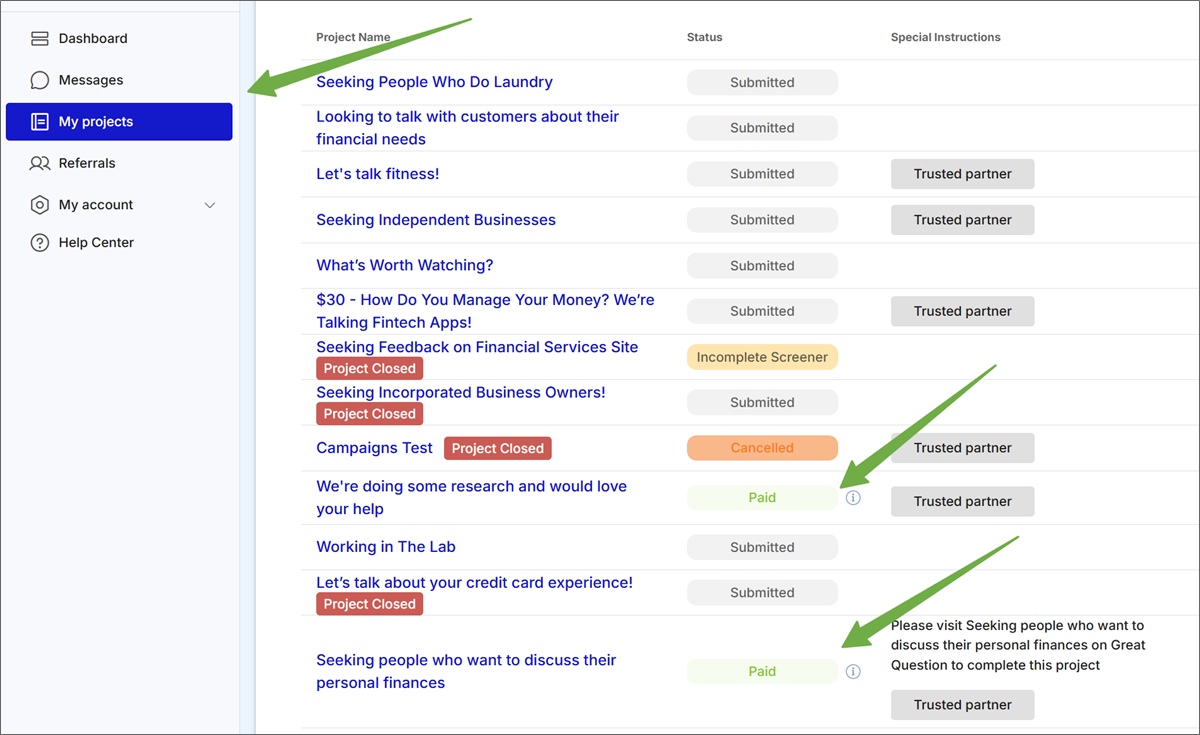1200x735 pixels.
Task: Click the Referrals people icon
Action: click(x=40, y=163)
